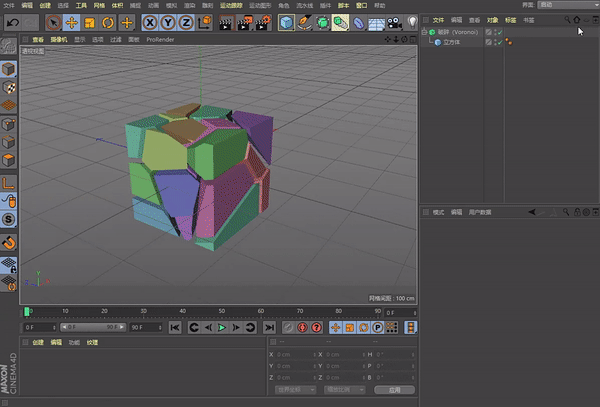600x407 pixels.
Task: Open the scale mode dropdown
Action: tap(344, 390)
